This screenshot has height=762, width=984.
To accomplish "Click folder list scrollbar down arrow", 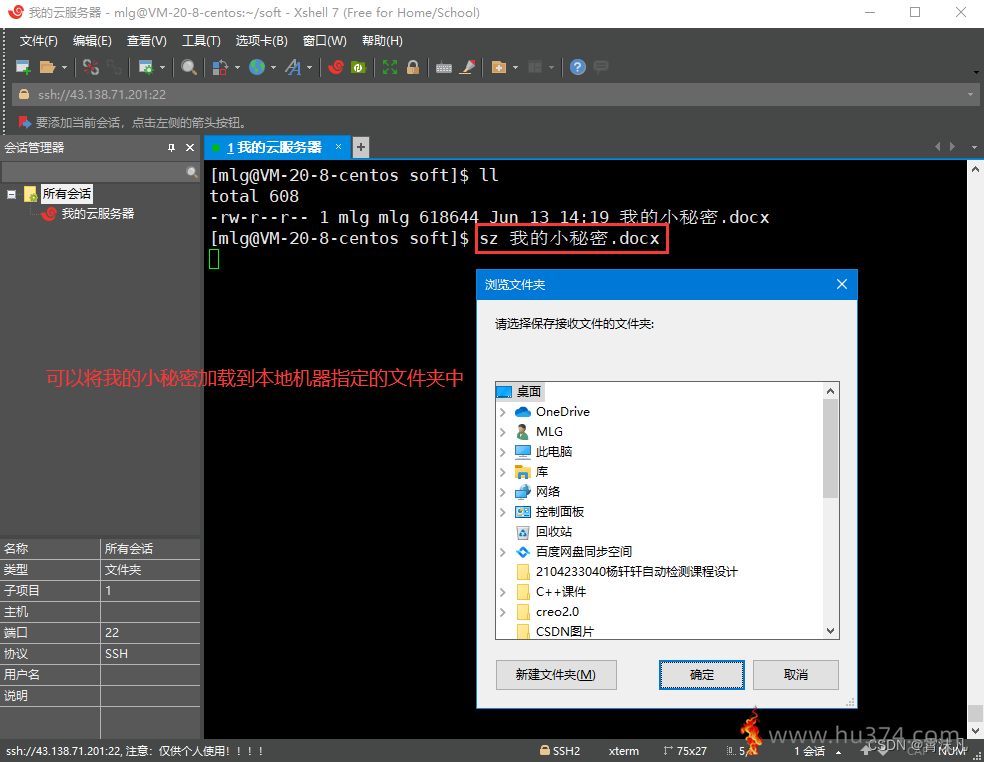I will click(830, 631).
